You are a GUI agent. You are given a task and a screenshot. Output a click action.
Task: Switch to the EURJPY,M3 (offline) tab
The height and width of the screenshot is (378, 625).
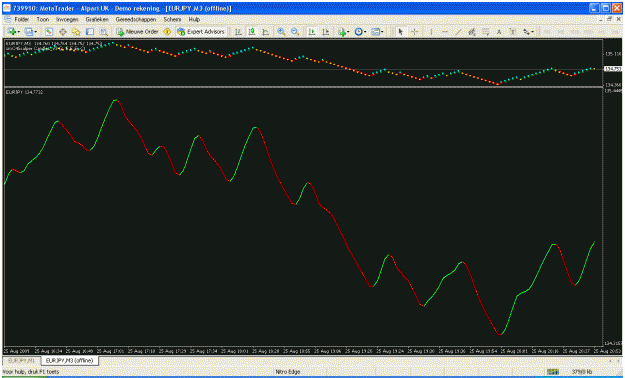69,360
